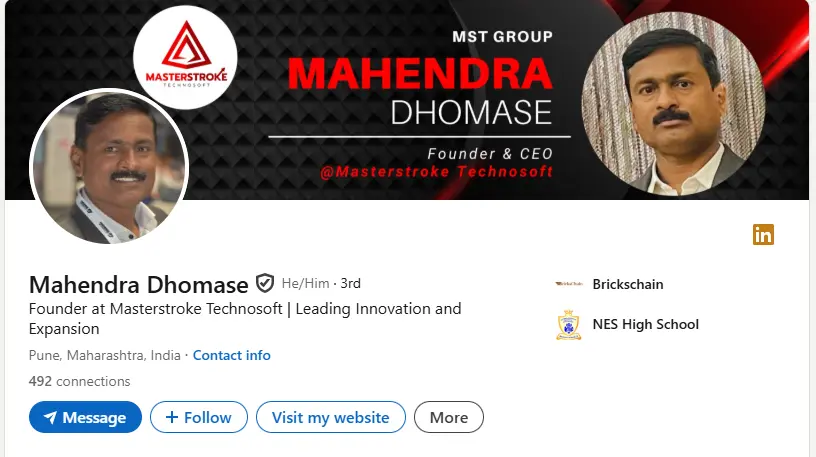Open the circular profile photo

pyautogui.click(x=109, y=167)
